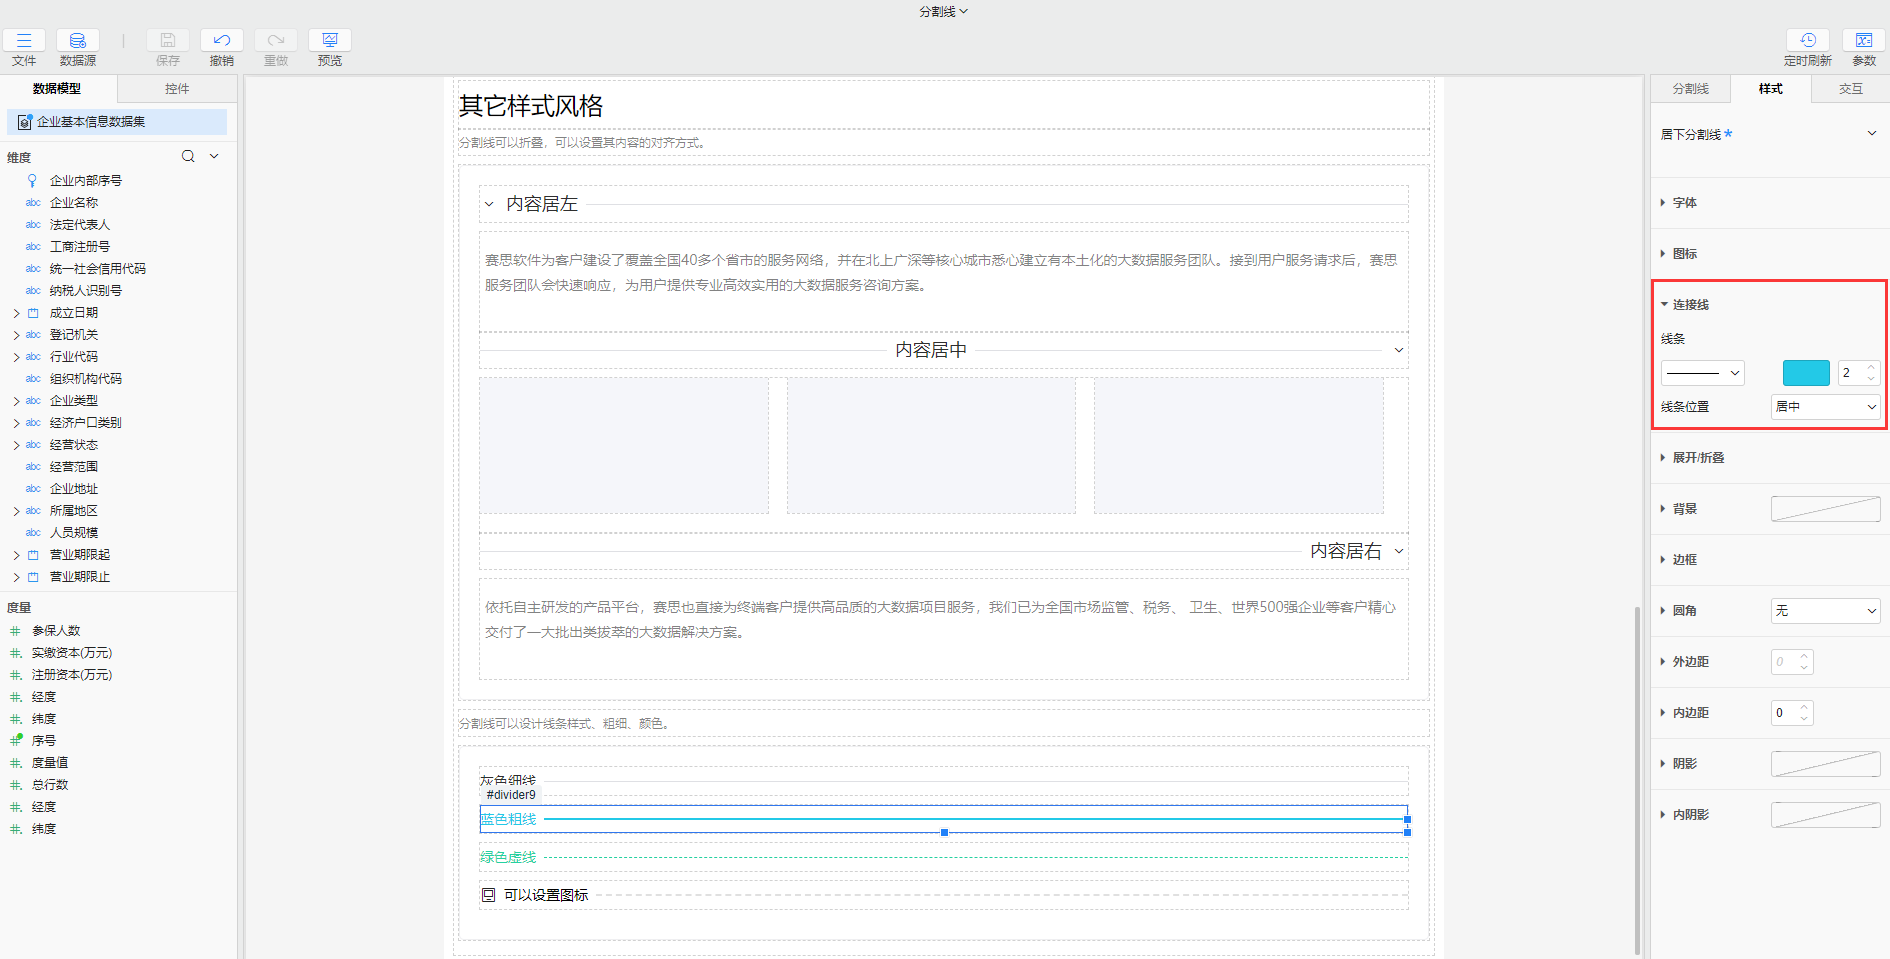Open report 预览 (preview)

[x=329, y=40]
